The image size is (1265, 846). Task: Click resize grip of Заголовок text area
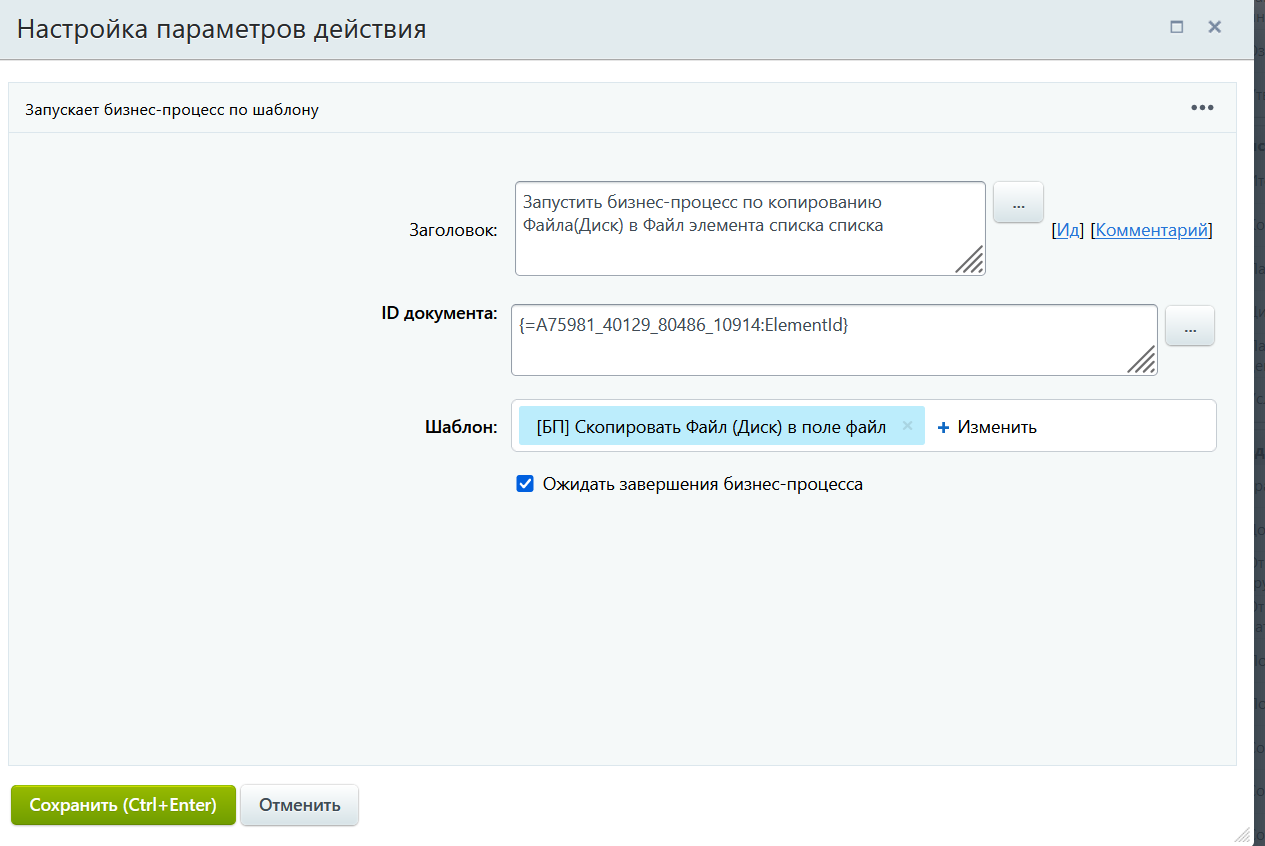pyautogui.click(x=969, y=260)
